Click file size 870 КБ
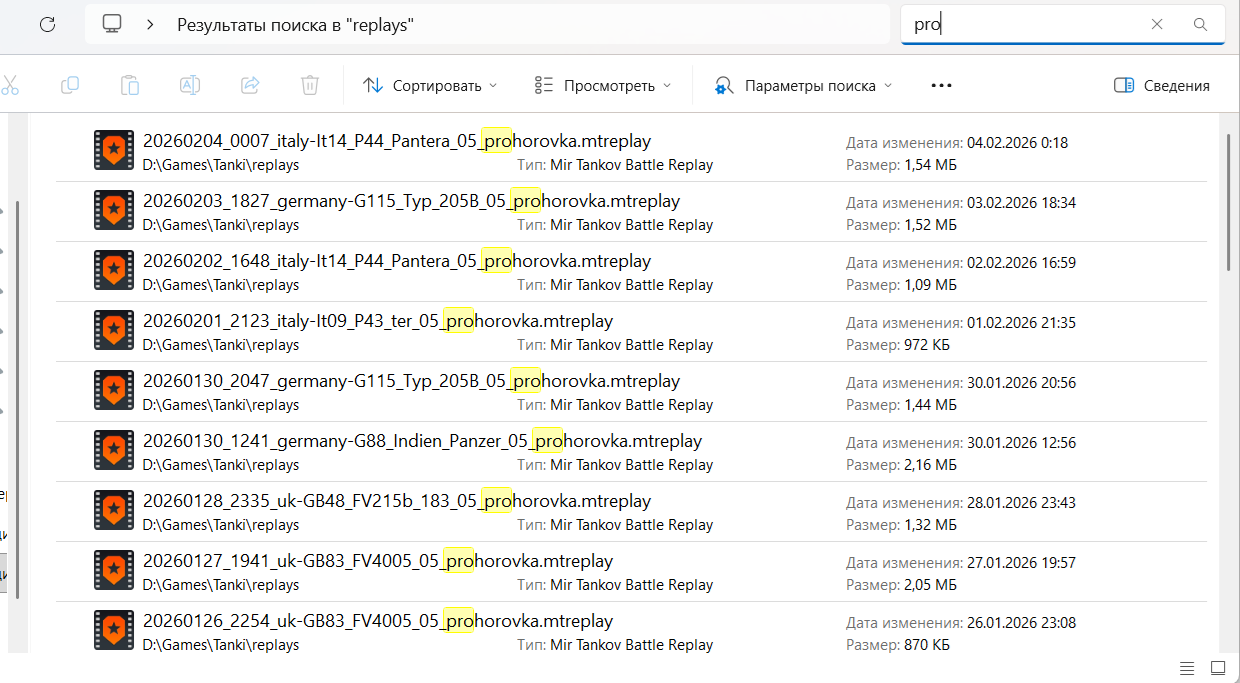Viewport: 1240px width, 683px height. click(927, 645)
